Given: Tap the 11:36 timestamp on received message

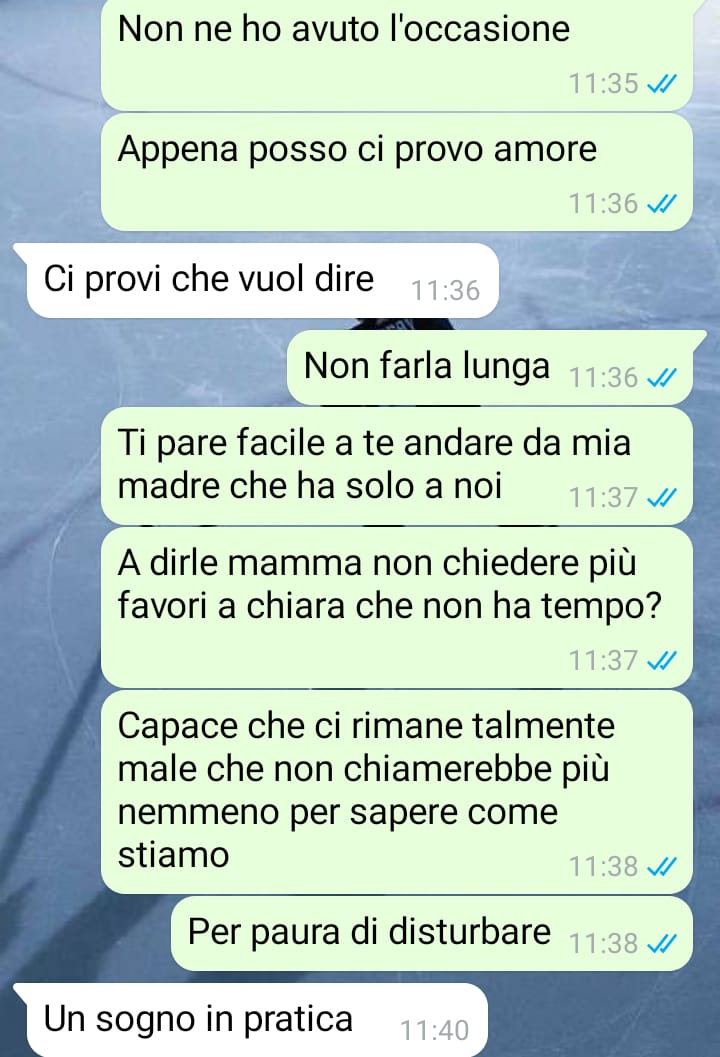Looking at the screenshot, I should click(x=445, y=291).
